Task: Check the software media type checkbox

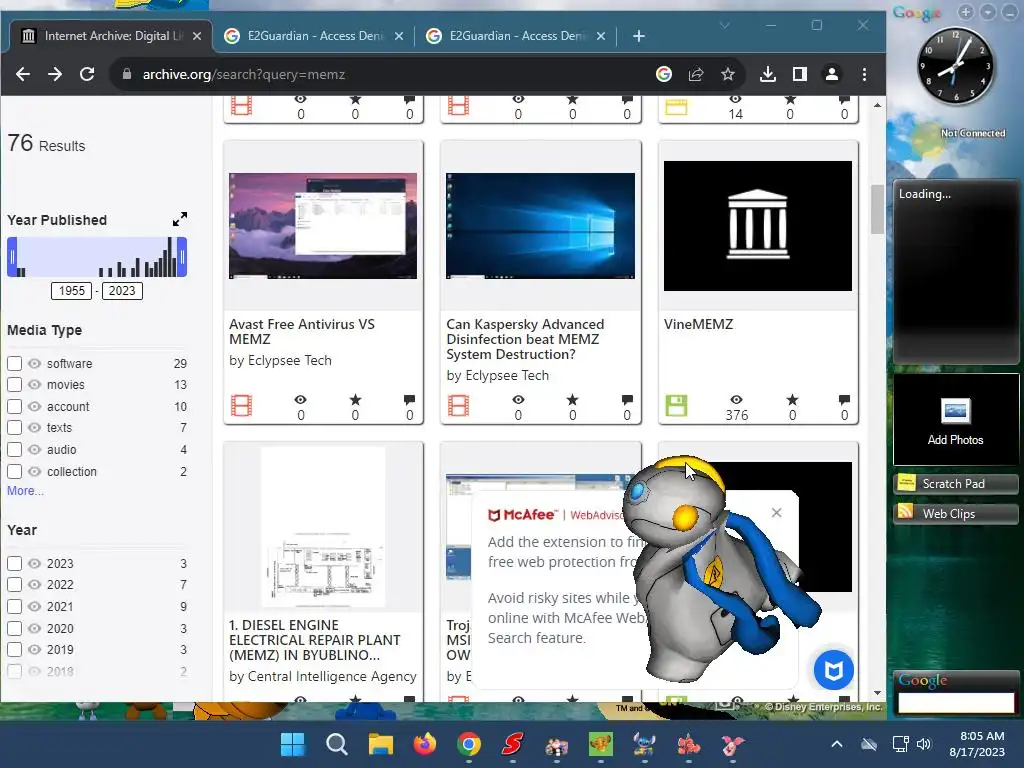Action: (x=14, y=363)
